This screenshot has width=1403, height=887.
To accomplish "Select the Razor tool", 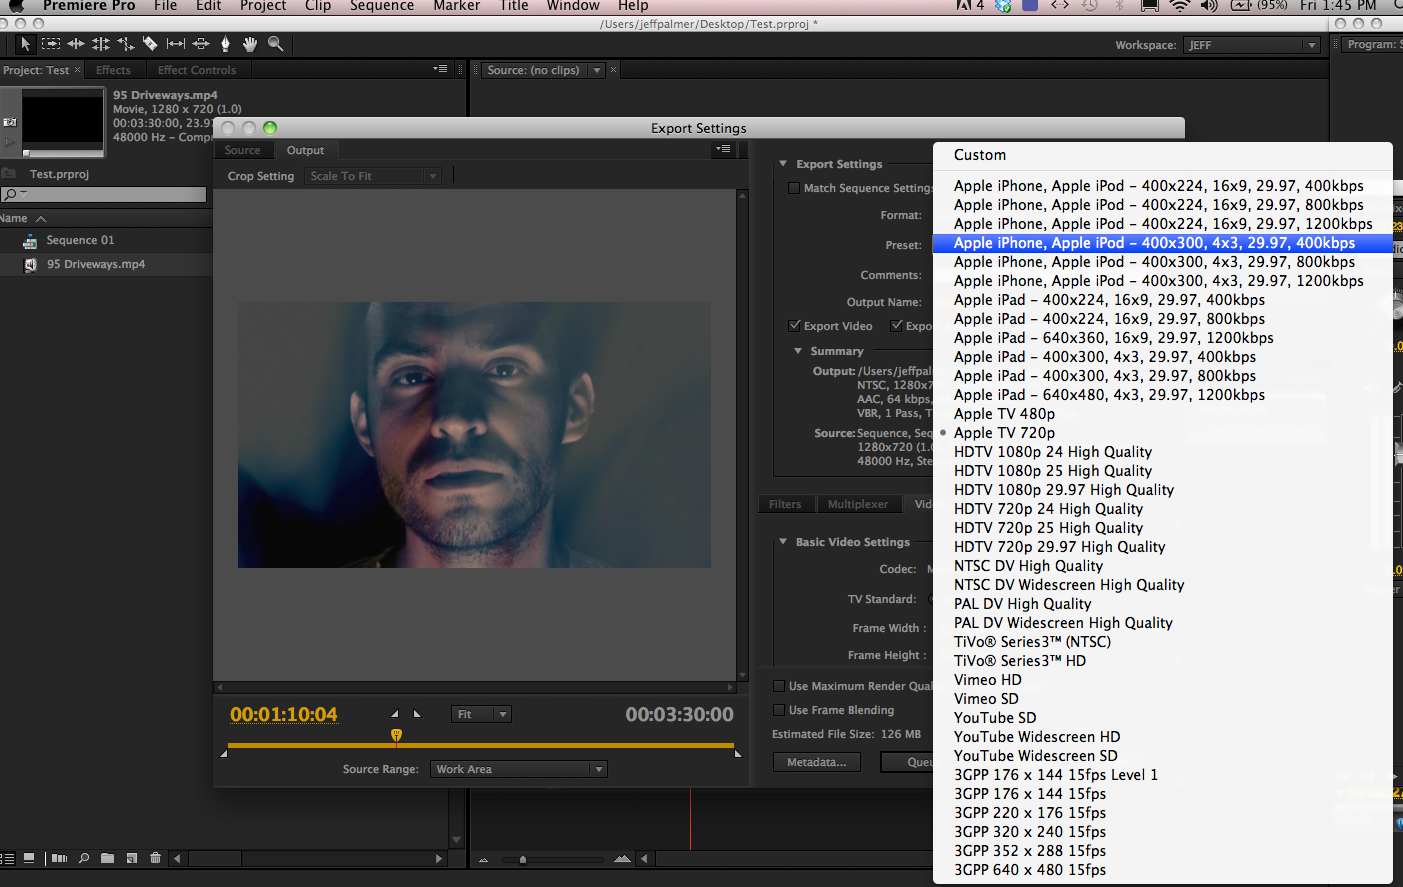I will (150, 44).
